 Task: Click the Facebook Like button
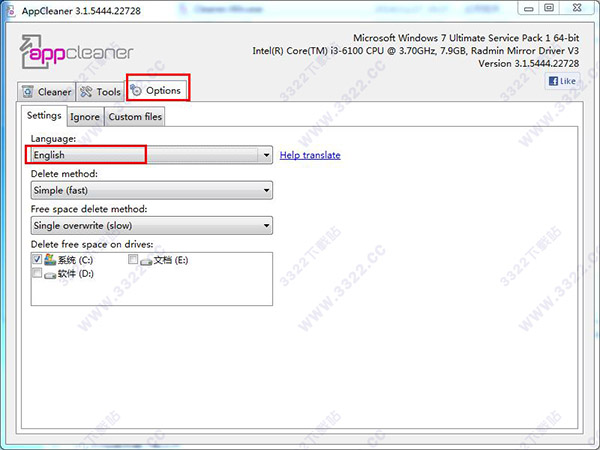(562, 81)
